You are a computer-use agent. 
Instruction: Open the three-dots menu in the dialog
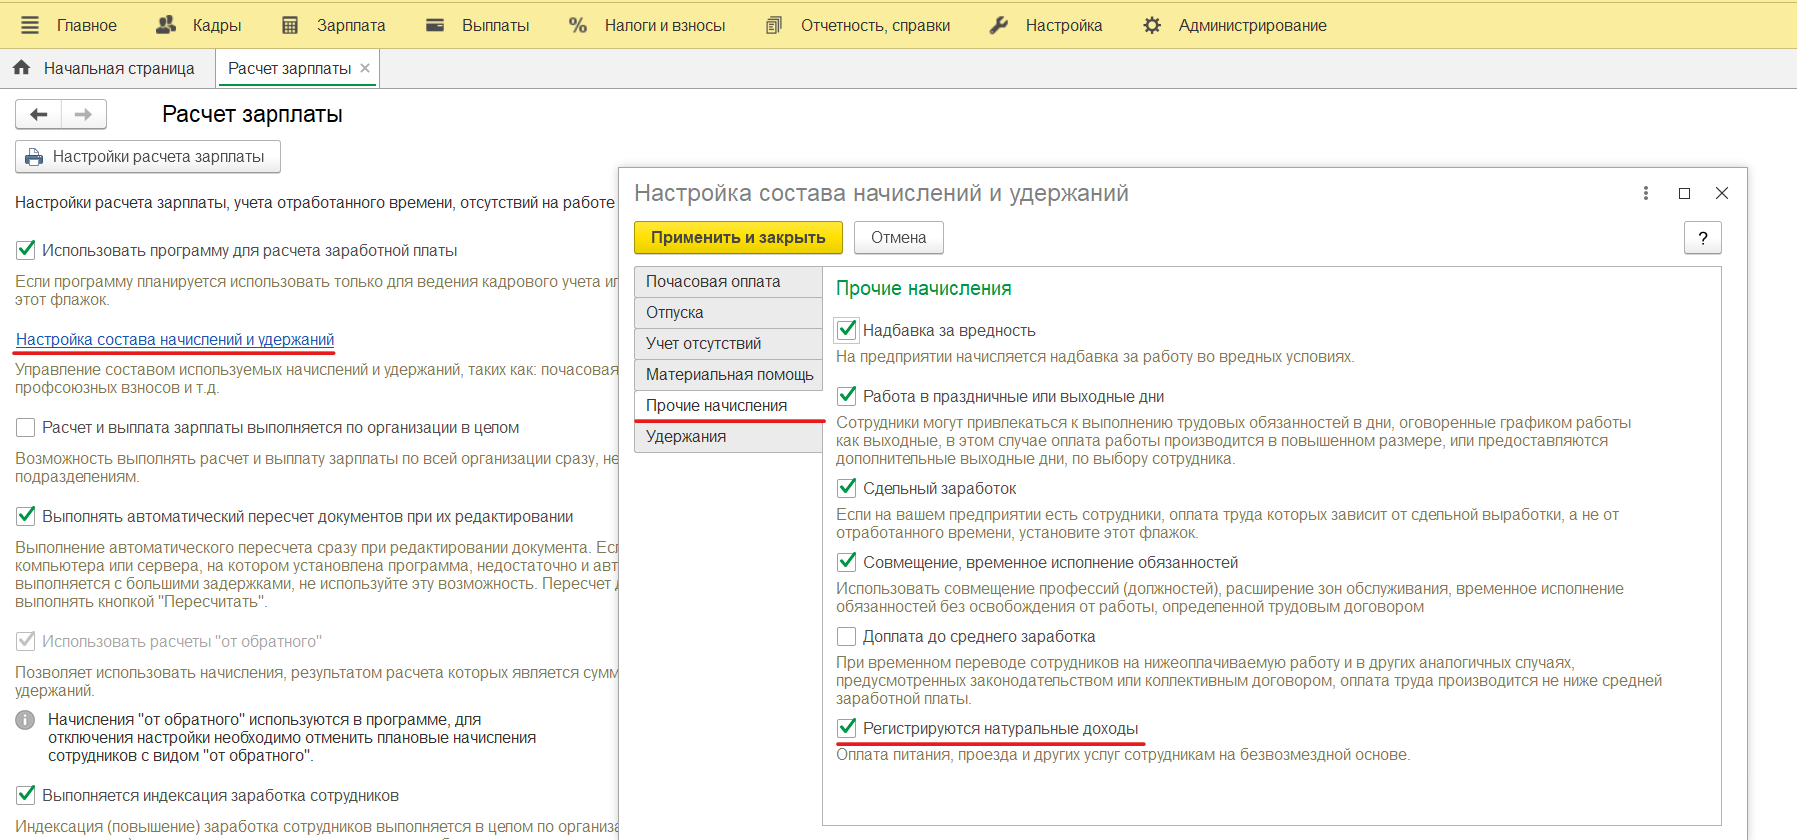[x=1645, y=193]
